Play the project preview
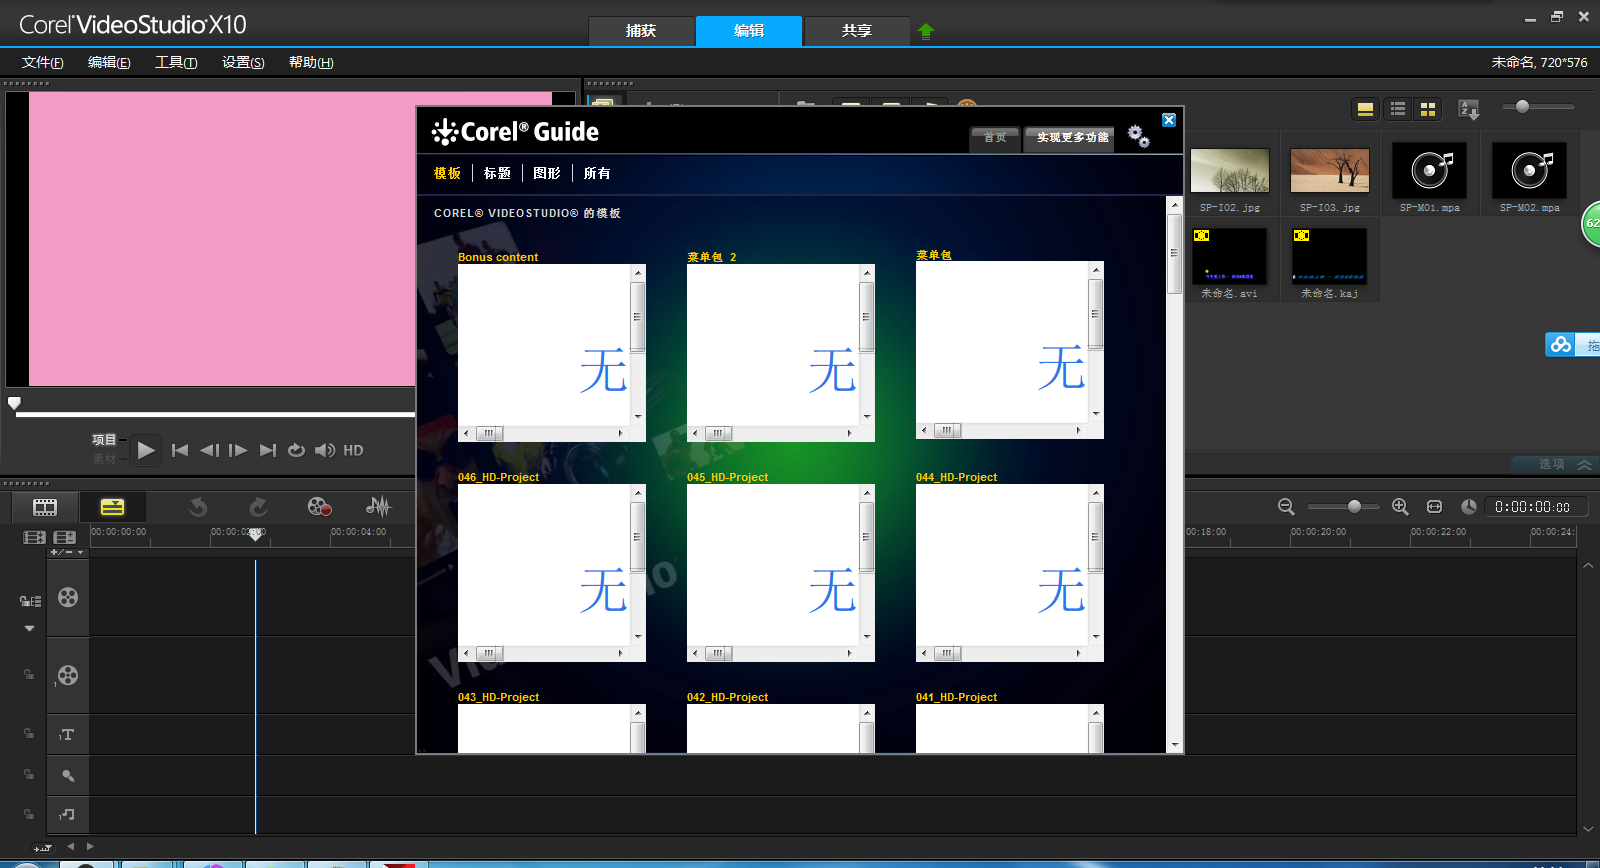1600x868 pixels. [x=146, y=450]
